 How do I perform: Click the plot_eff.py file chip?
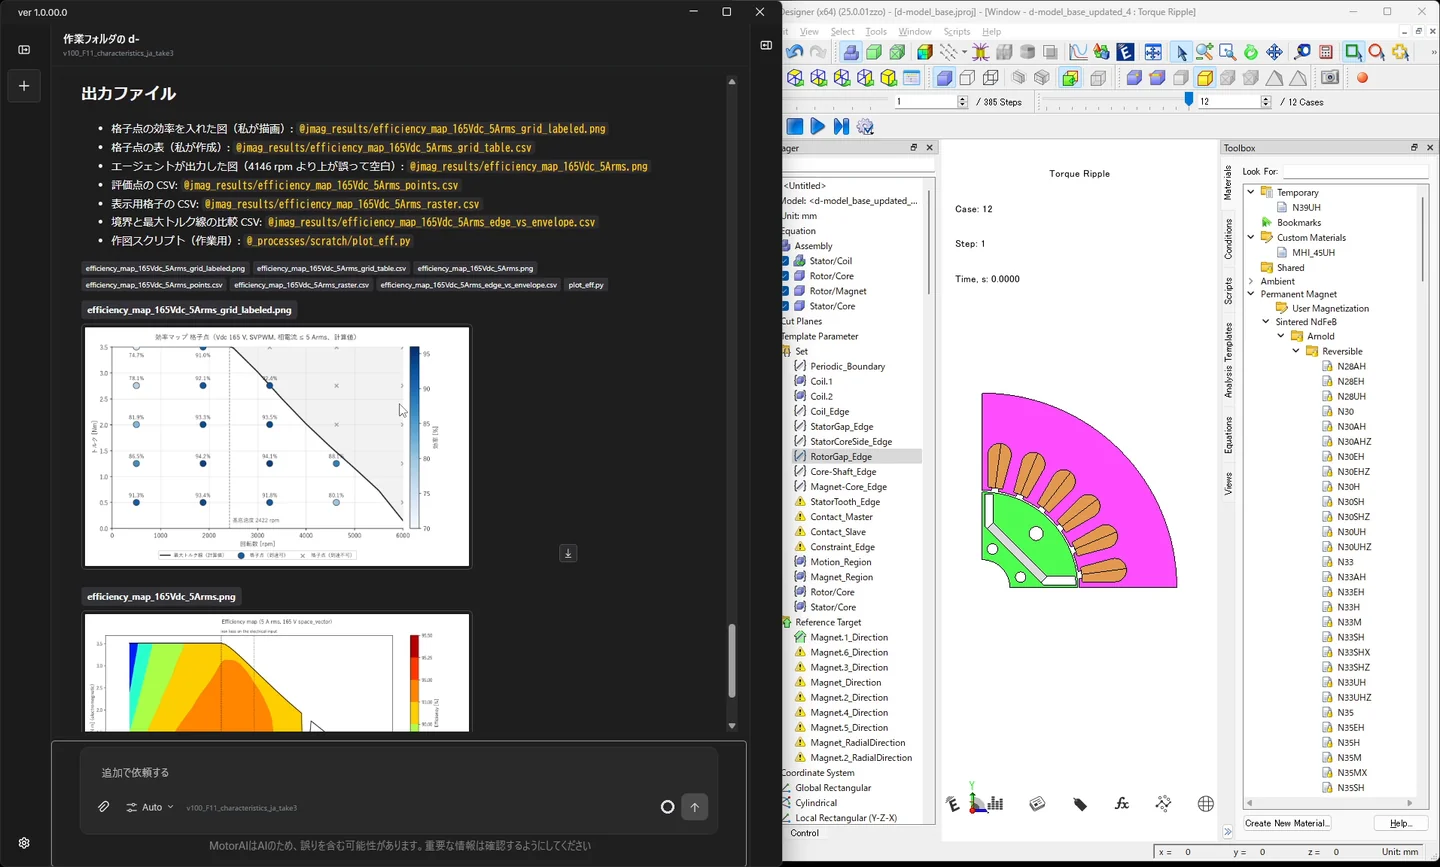[586, 285]
